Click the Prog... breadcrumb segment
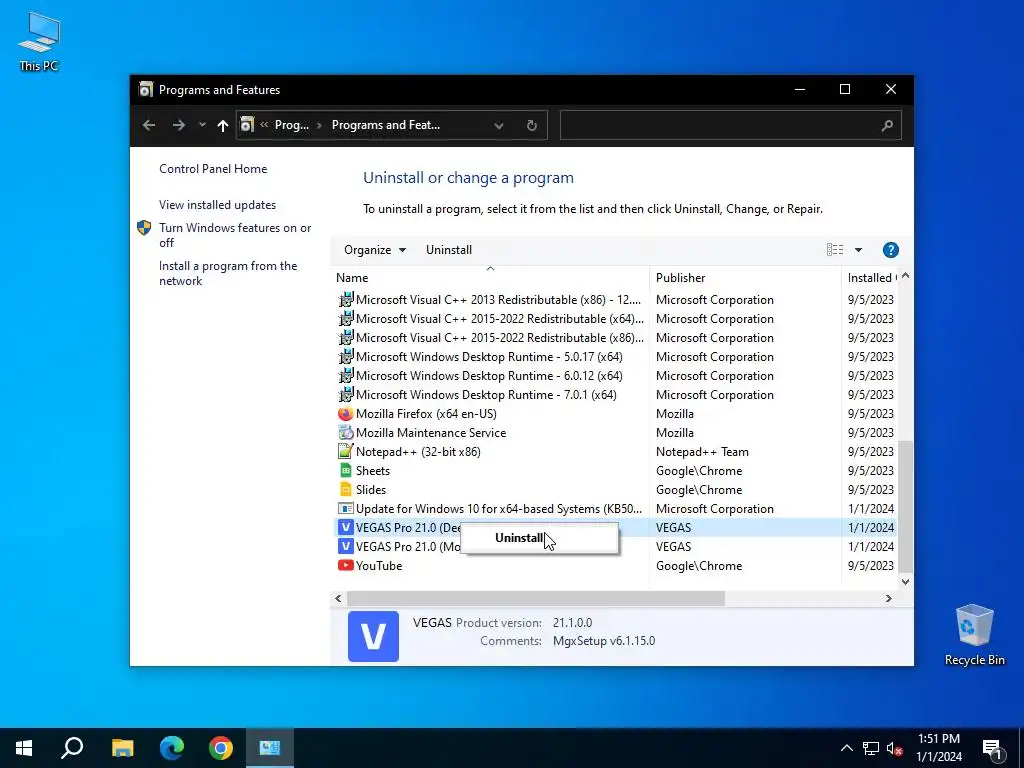Image resolution: width=1024 pixels, height=768 pixels. [291, 125]
